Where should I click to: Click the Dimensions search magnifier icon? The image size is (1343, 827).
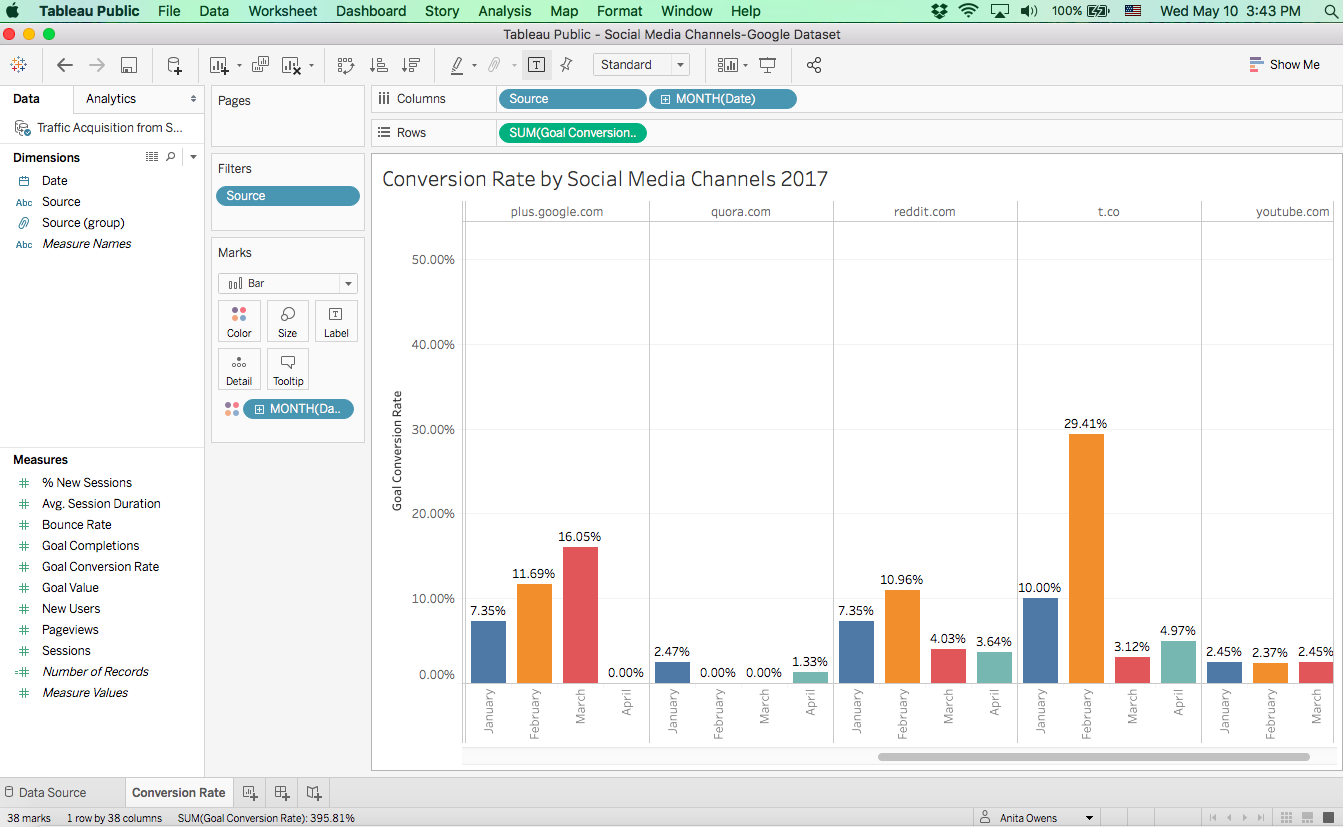click(171, 157)
